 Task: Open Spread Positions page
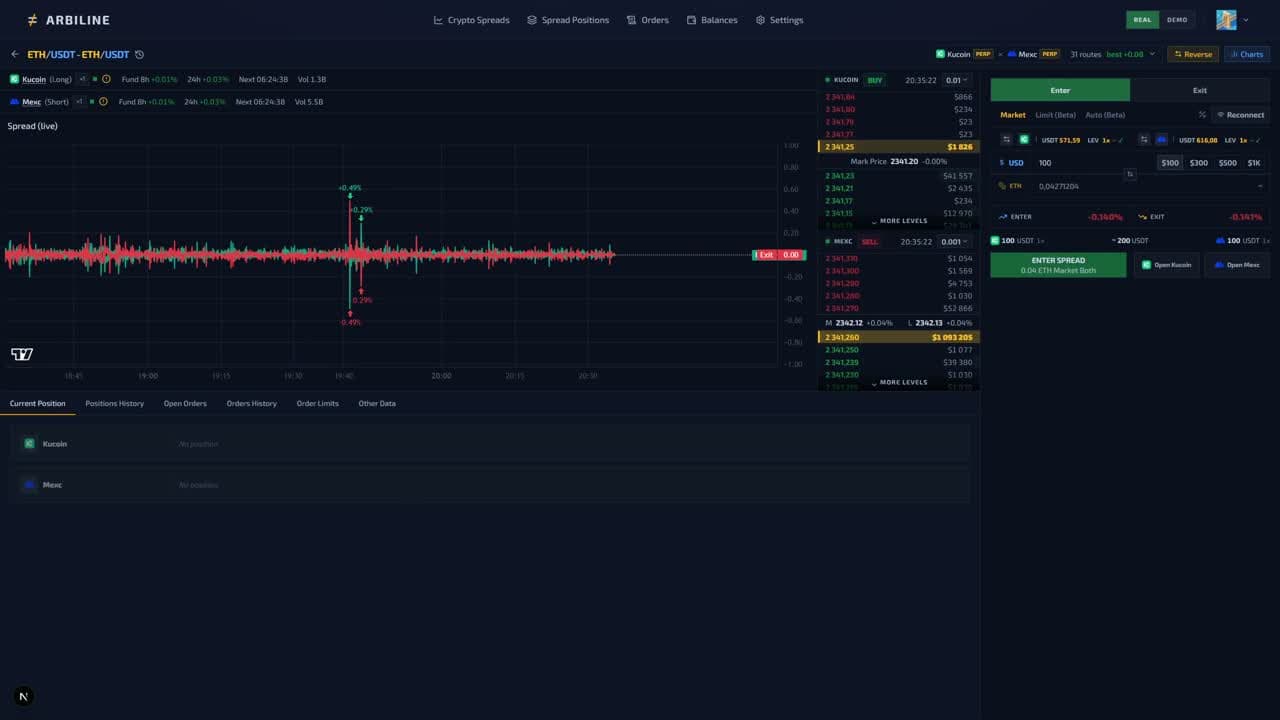pyautogui.click(x=568, y=20)
